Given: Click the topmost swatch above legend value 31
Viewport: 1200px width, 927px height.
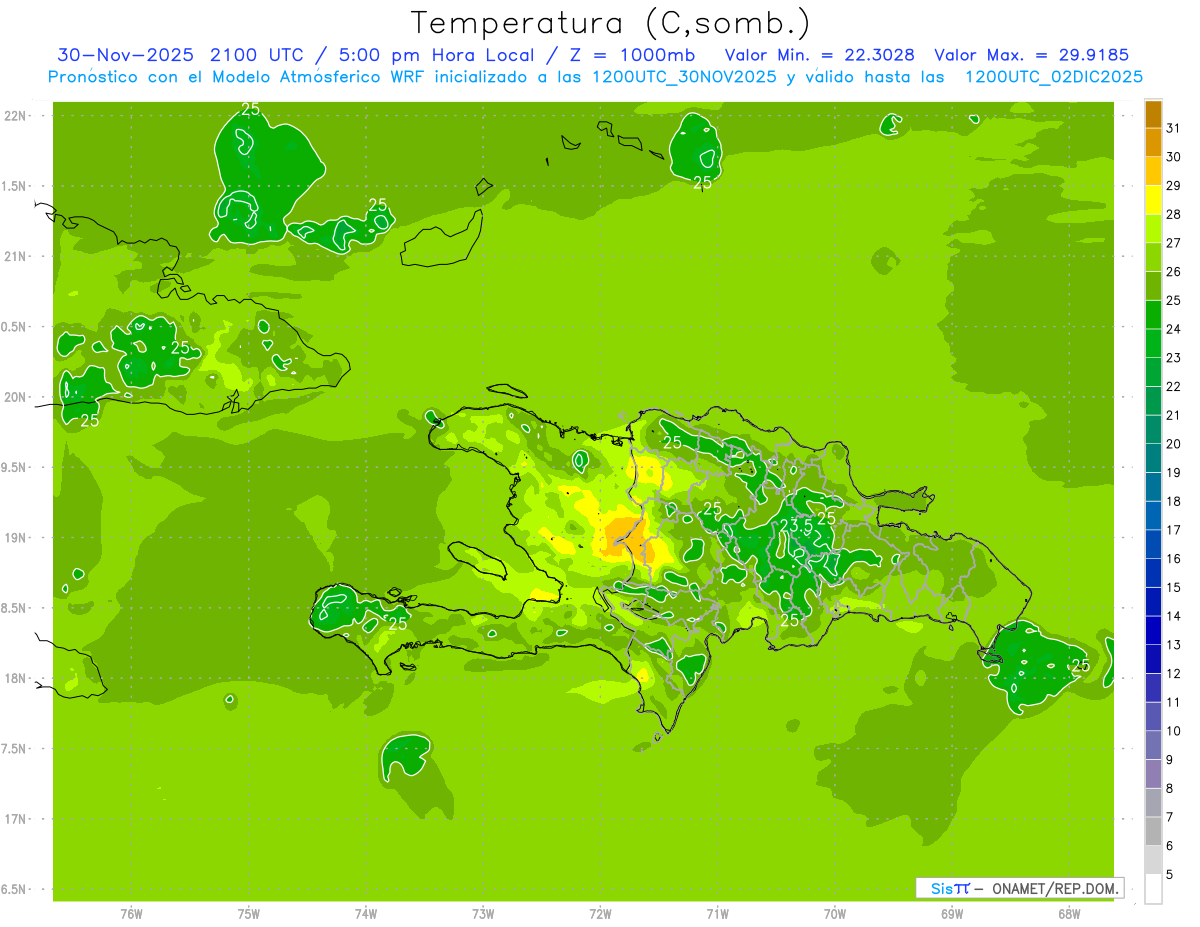Looking at the screenshot, I should (1153, 114).
